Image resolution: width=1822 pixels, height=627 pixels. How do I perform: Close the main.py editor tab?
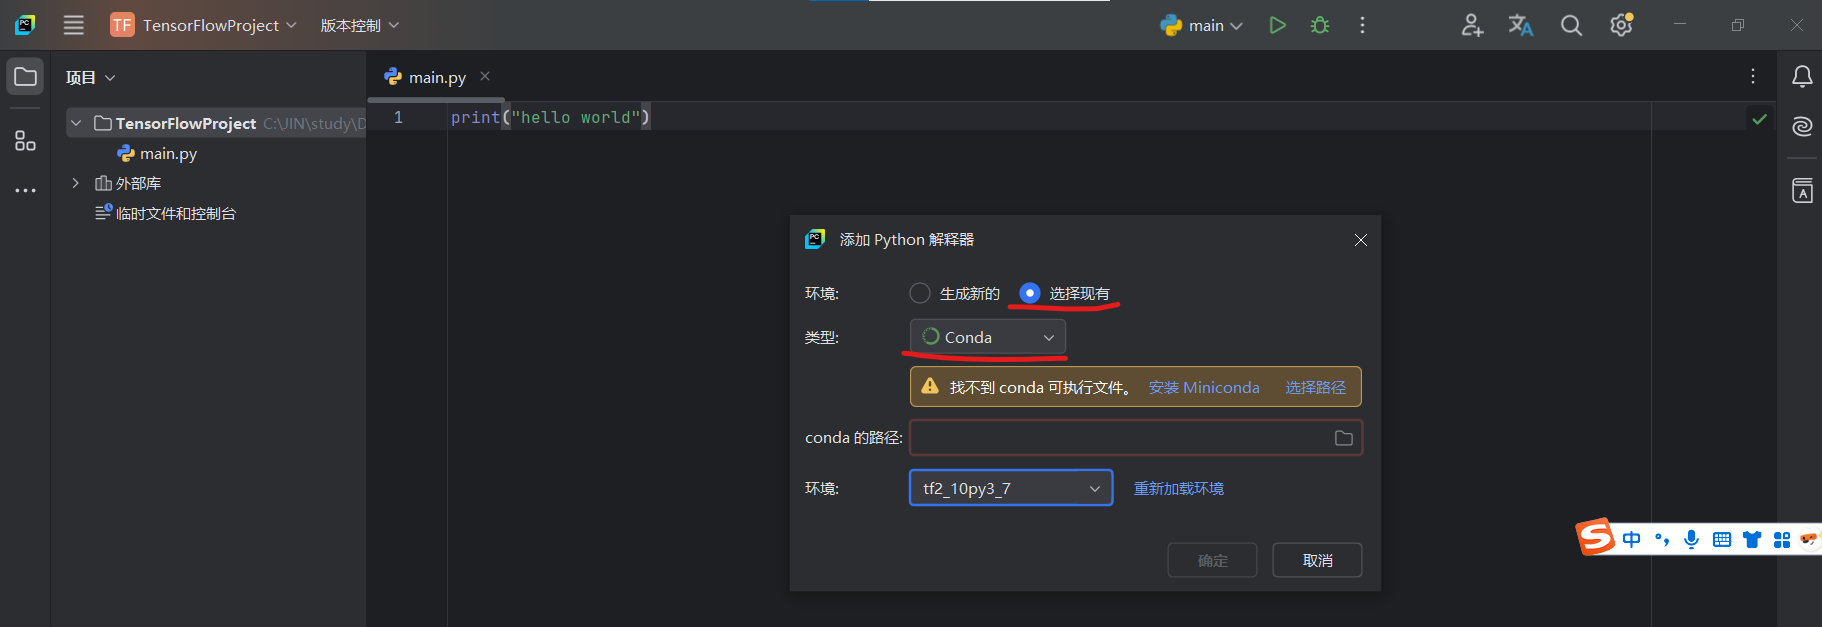(485, 76)
